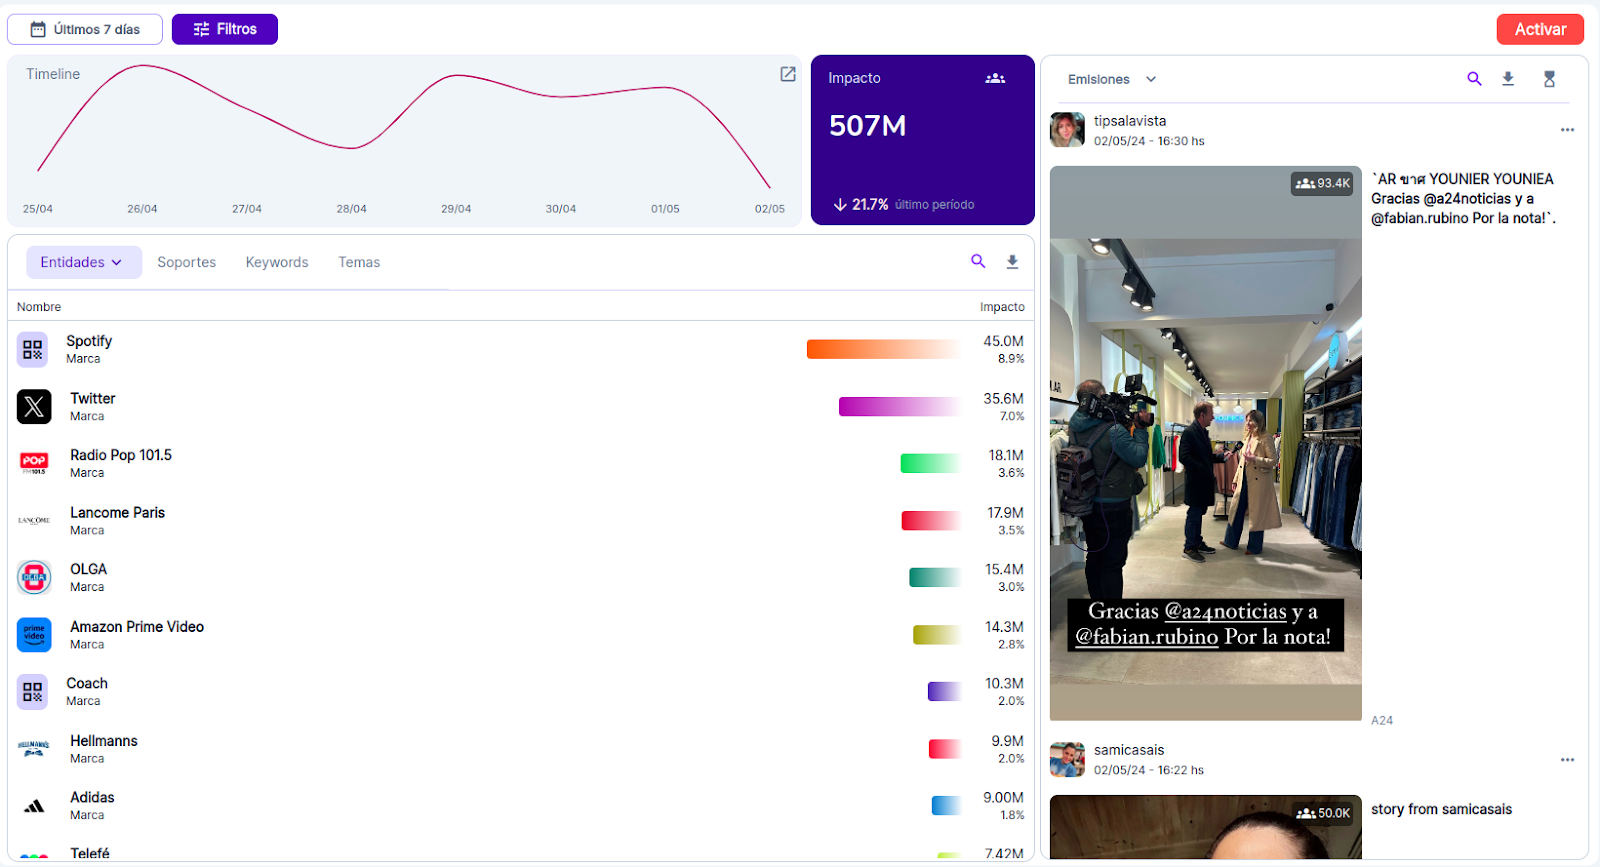Click the Amazon Prime Video logo
Image resolution: width=1600 pixels, height=867 pixels.
pyautogui.click(x=34, y=634)
